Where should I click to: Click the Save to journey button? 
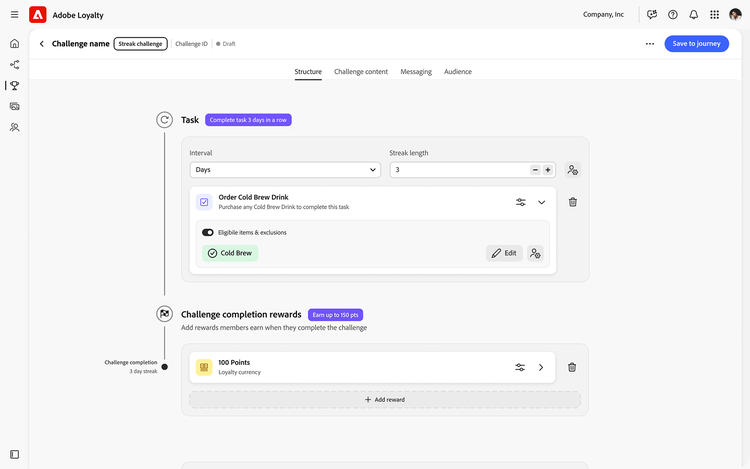point(696,44)
